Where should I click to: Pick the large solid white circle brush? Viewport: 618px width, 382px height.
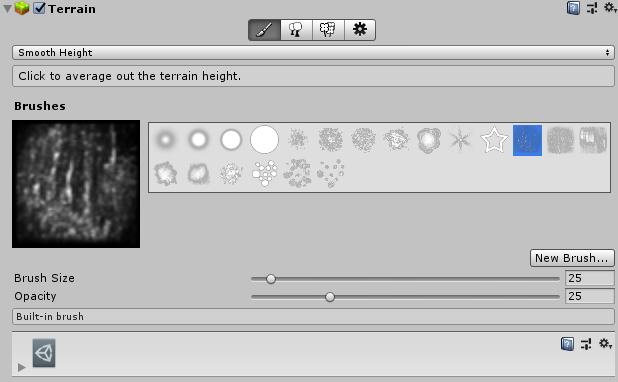[264, 140]
